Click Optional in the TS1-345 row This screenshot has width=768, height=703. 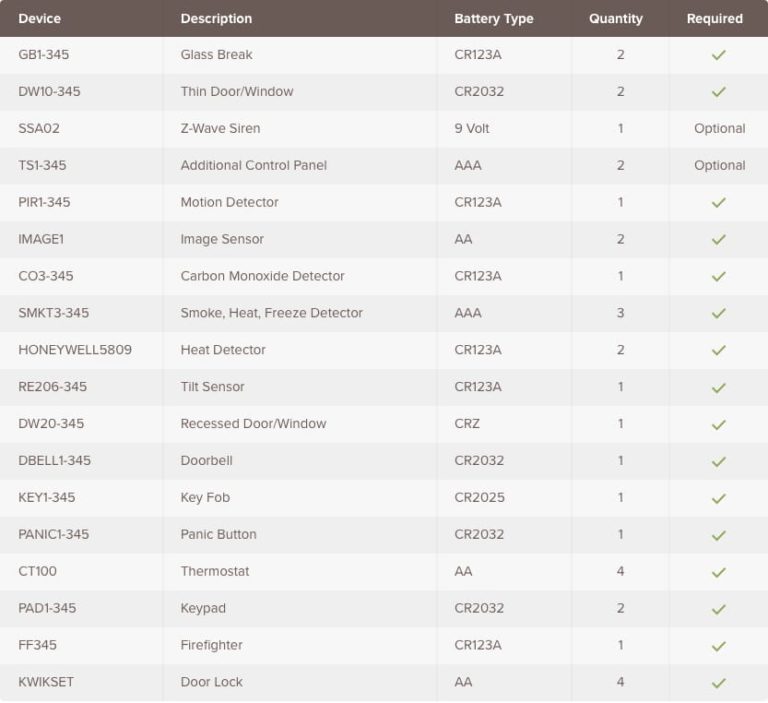(x=719, y=165)
